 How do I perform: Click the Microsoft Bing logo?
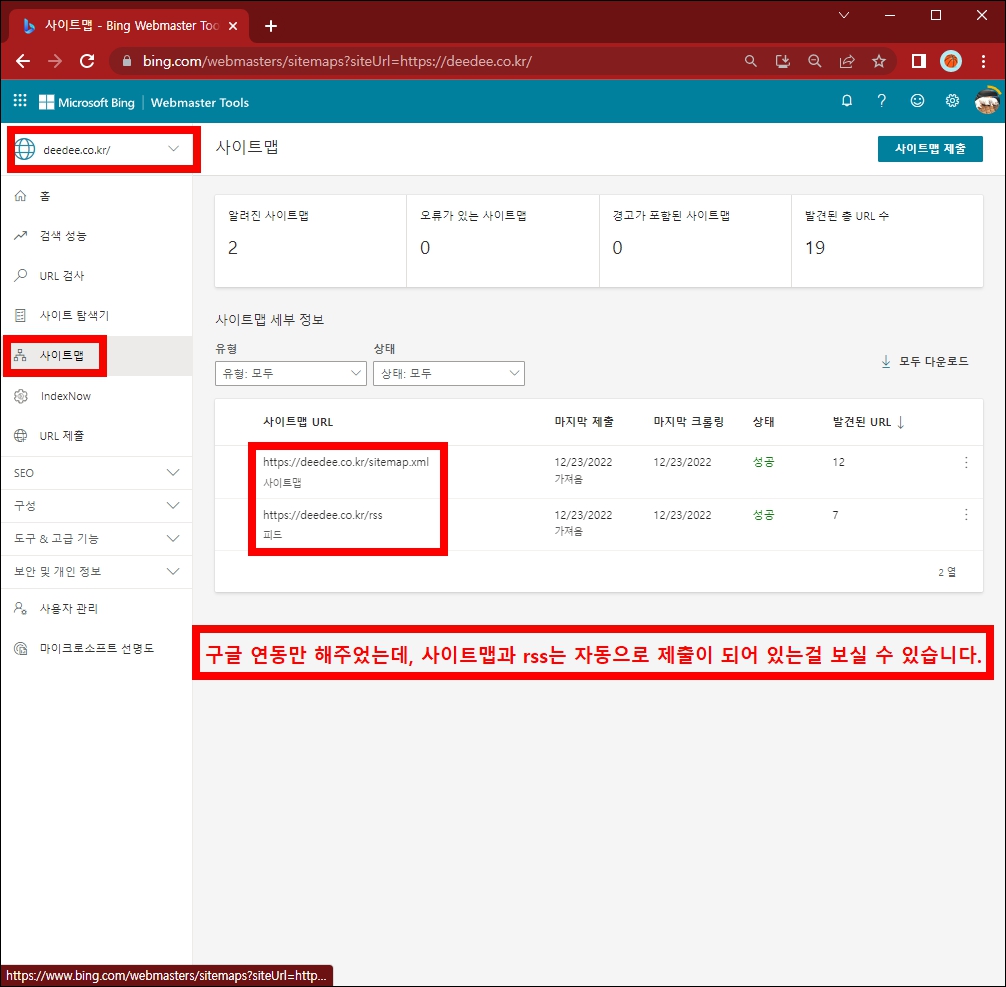(87, 102)
